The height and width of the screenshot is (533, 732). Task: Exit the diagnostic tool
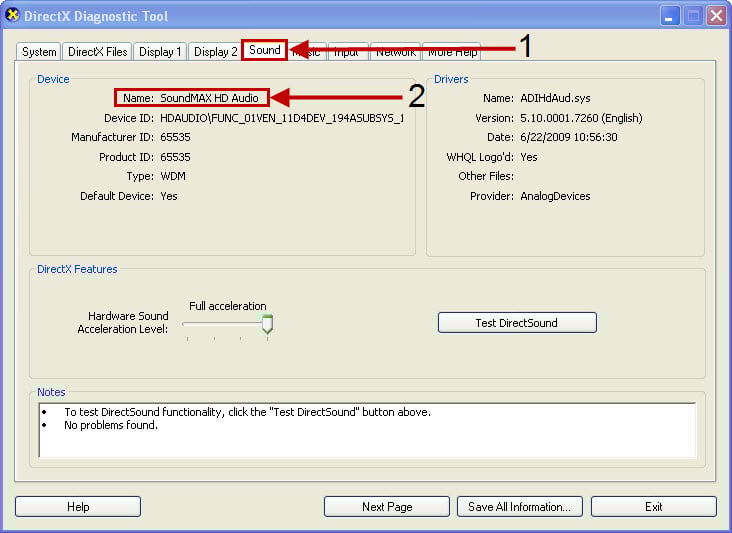coord(654,507)
